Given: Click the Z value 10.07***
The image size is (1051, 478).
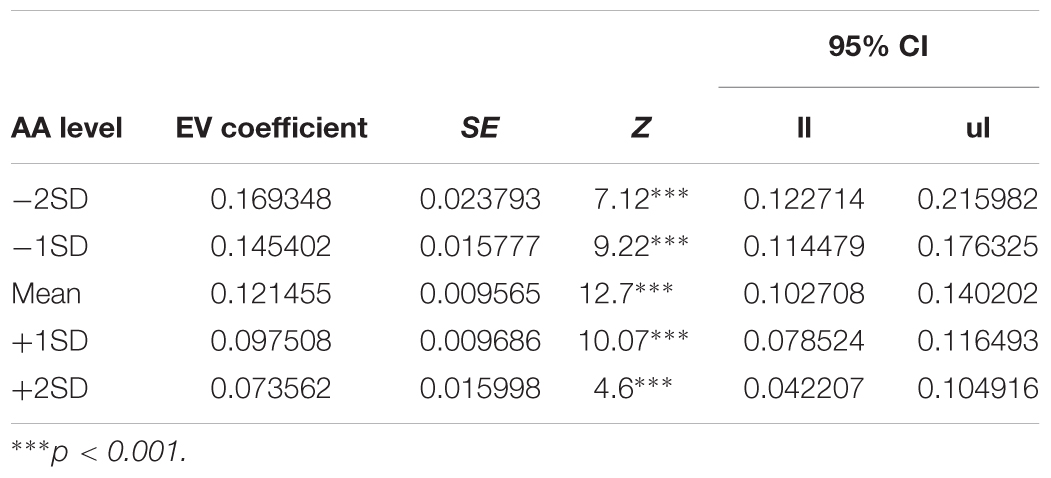Looking at the screenshot, I should click(633, 341).
